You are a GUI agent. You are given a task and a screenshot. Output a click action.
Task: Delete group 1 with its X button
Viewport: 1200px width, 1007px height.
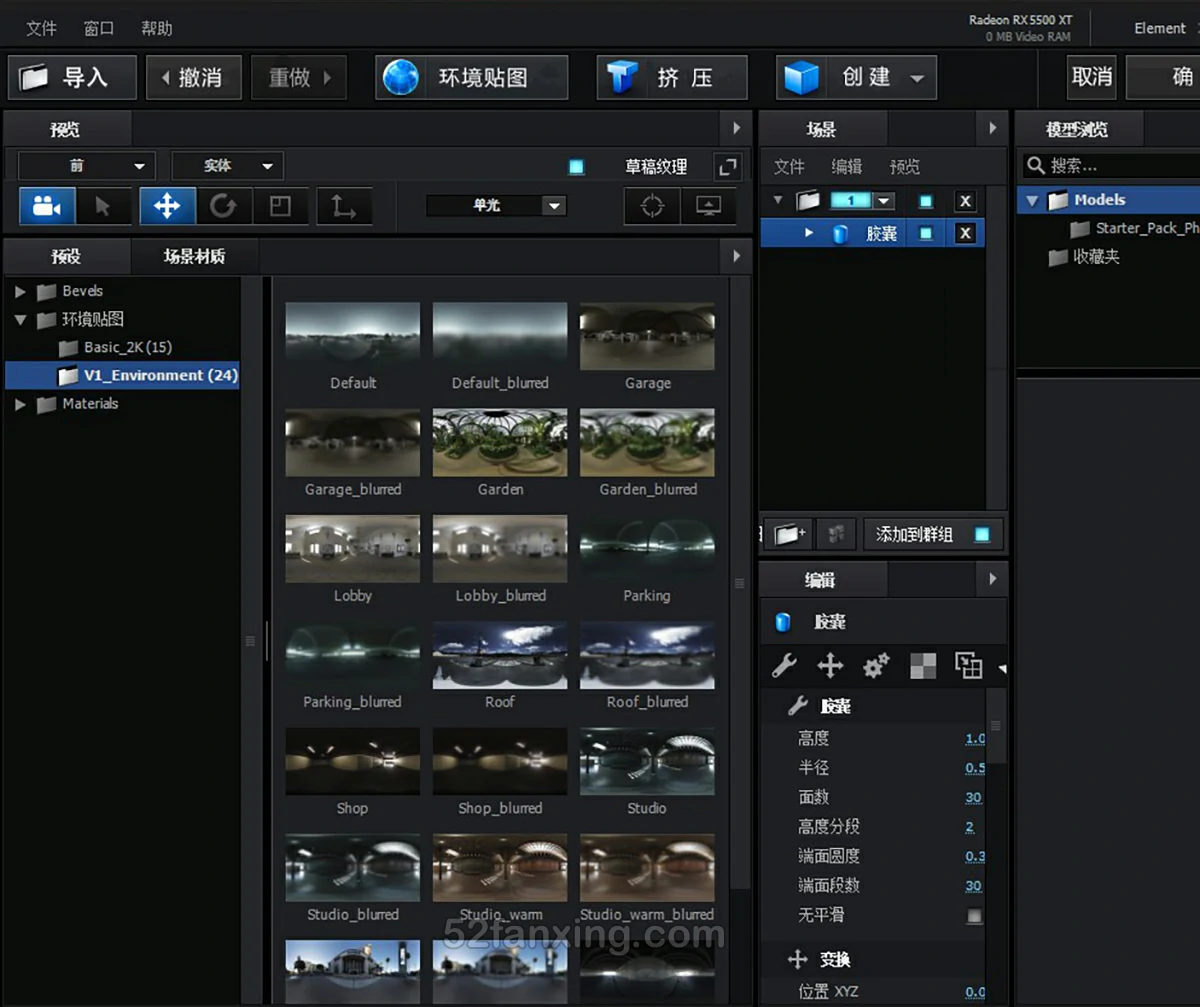[x=965, y=201]
